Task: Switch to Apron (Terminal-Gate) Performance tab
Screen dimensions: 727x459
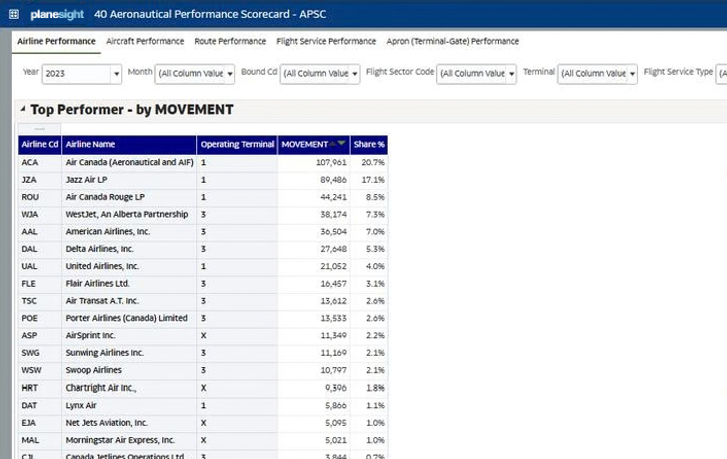Action: [x=453, y=41]
